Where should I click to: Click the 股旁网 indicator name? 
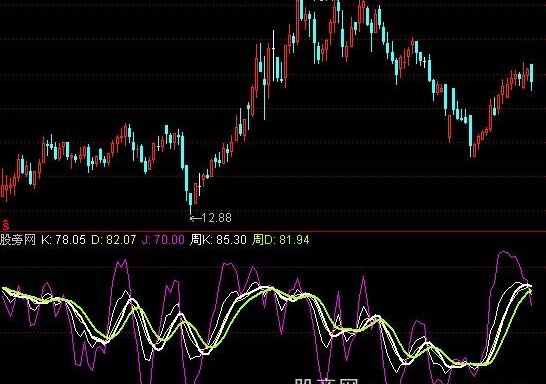tap(17, 240)
